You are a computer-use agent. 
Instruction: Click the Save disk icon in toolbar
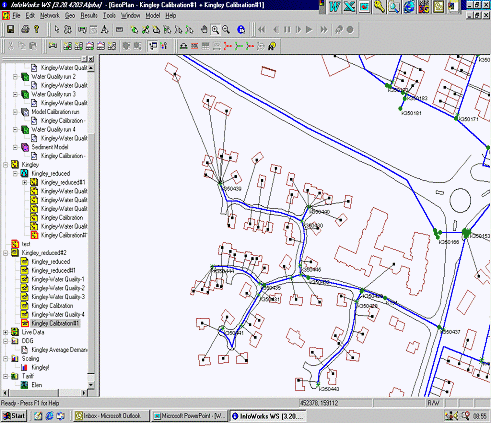[x=10, y=29]
